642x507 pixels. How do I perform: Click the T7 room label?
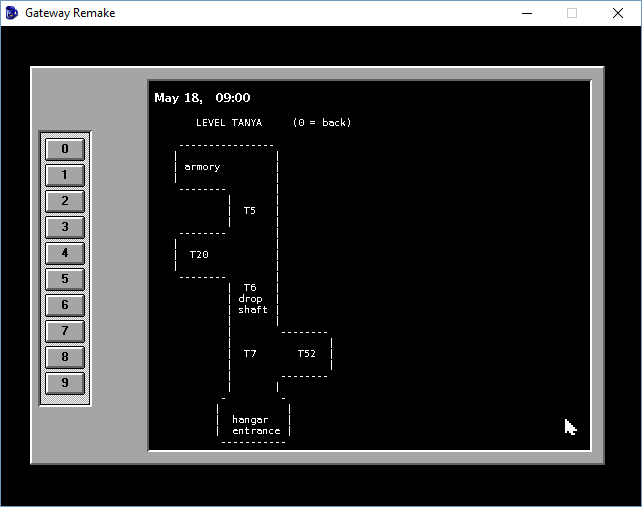pyautogui.click(x=250, y=353)
